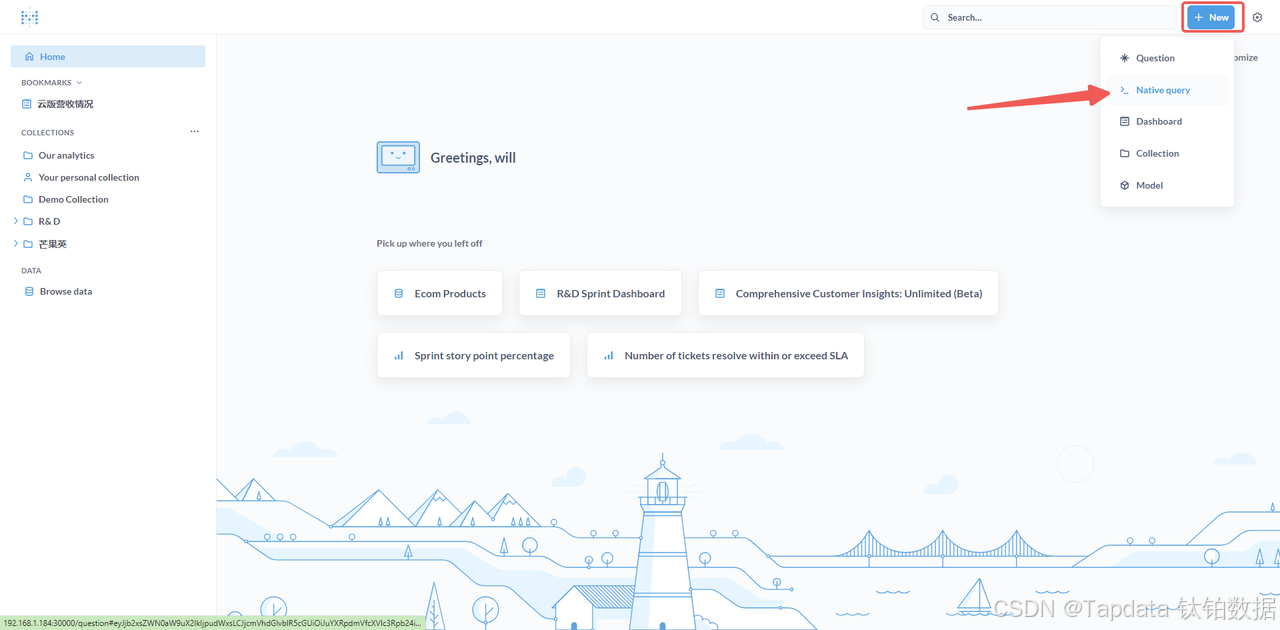Open Number of tickets resolve within SLA card
The width and height of the screenshot is (1280, 630).
pyautogui.click(x=725, y=356)
